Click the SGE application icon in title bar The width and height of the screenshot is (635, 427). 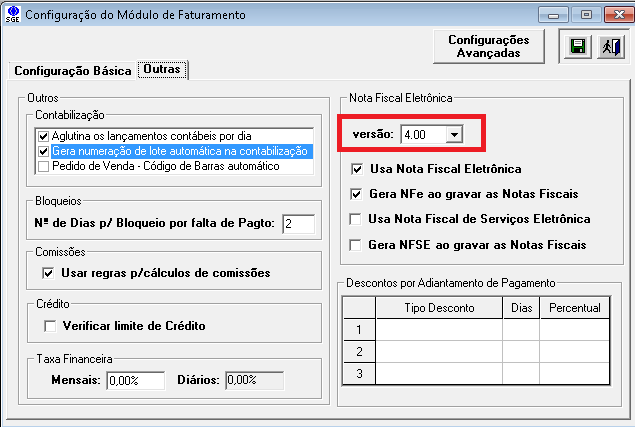12,14
